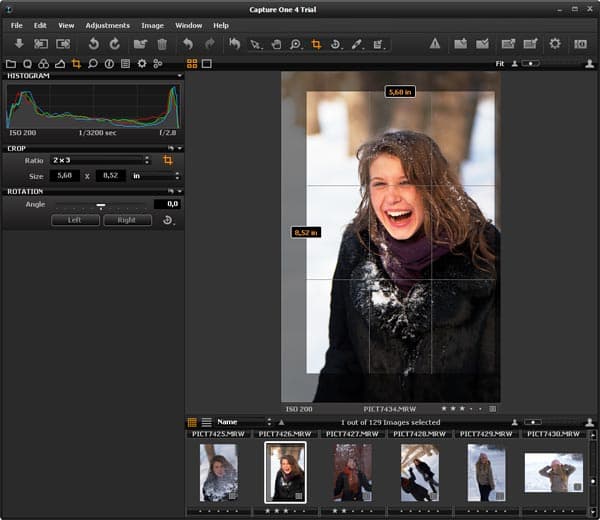Click the crop height field 8,52
The image size is (600, 520).
(111, 176)
